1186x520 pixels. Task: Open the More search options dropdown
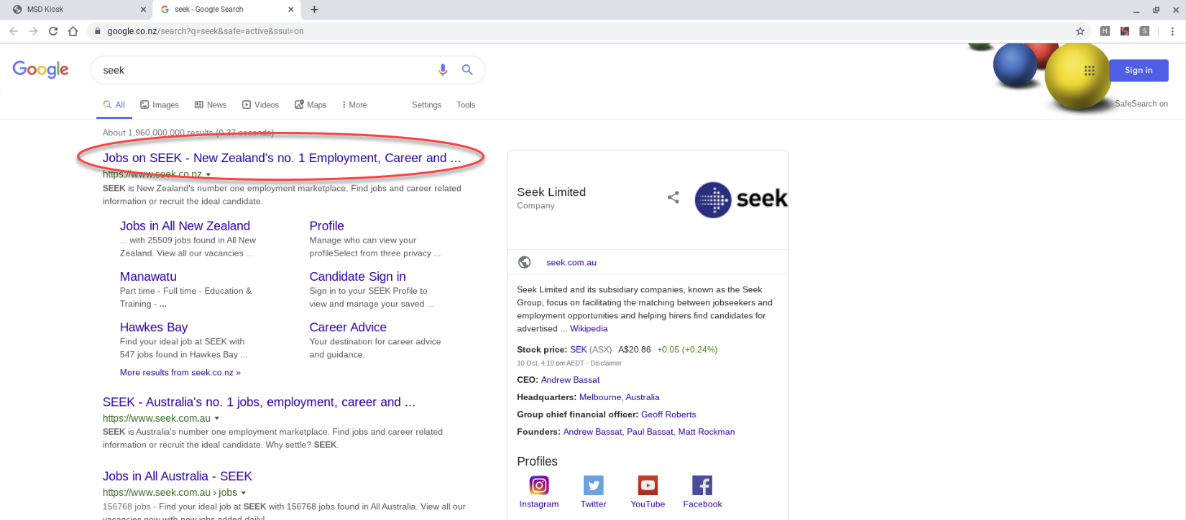point(355,104)
